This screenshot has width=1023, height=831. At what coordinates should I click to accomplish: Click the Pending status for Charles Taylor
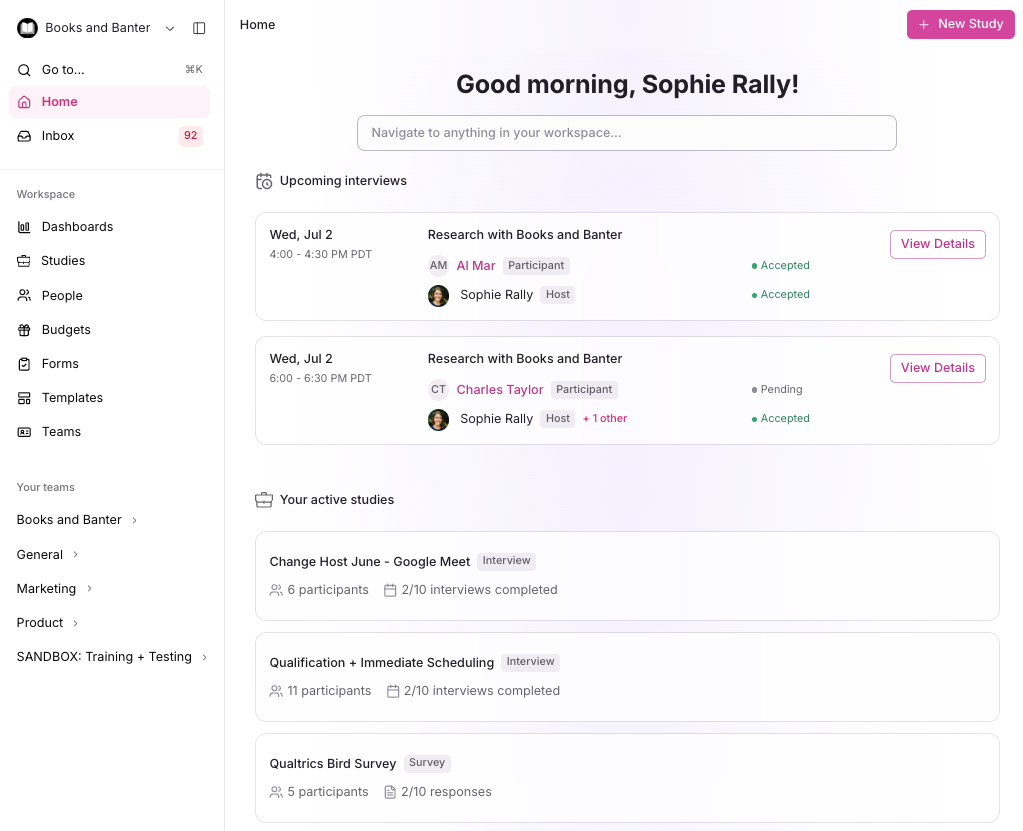777,389
